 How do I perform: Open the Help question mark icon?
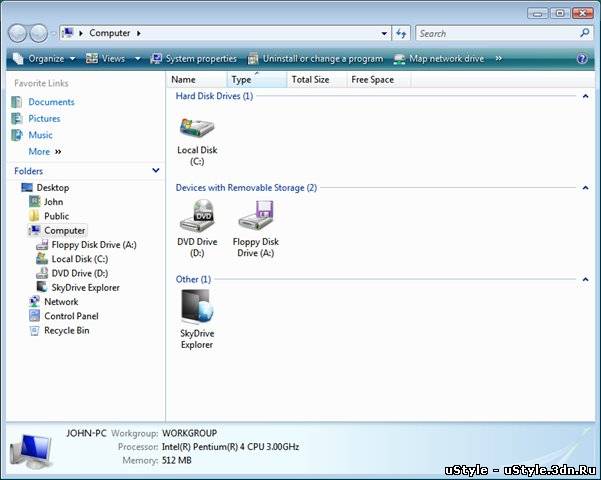click(x=582, y=59)
